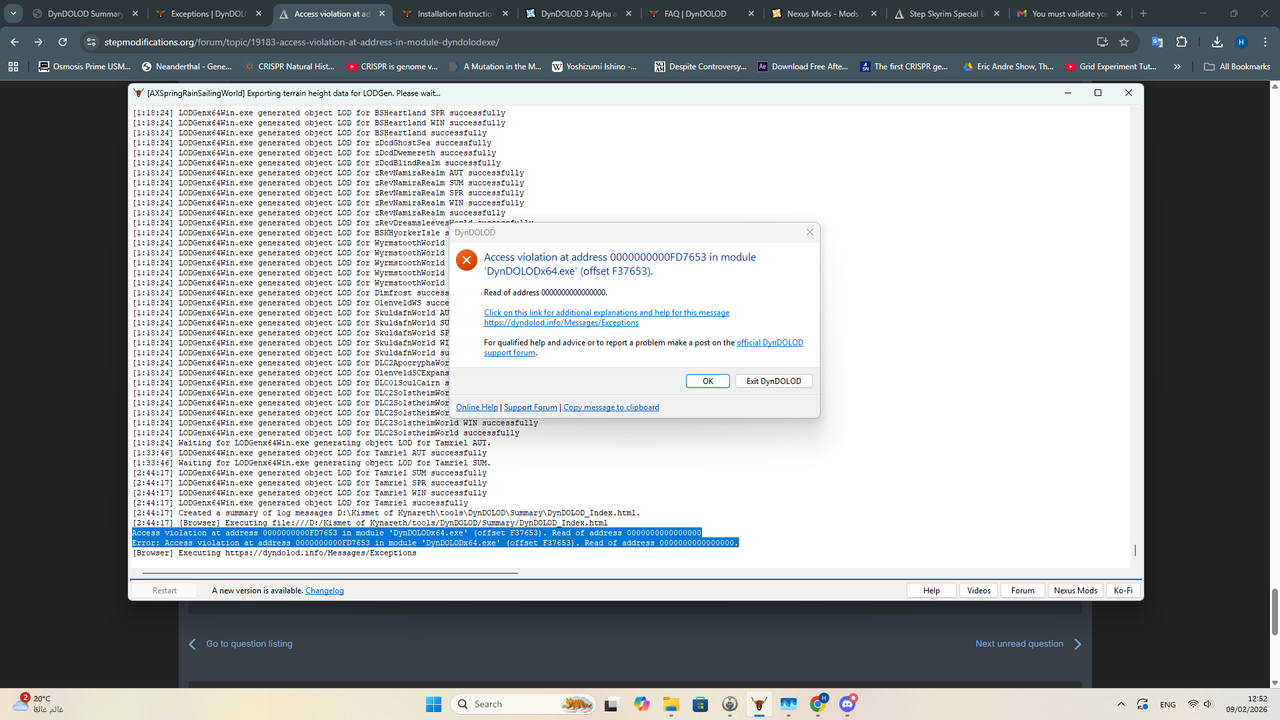Open the Chrome three-dot menu
Screen dimensions: 1280x720
(x=1264, y=42)
